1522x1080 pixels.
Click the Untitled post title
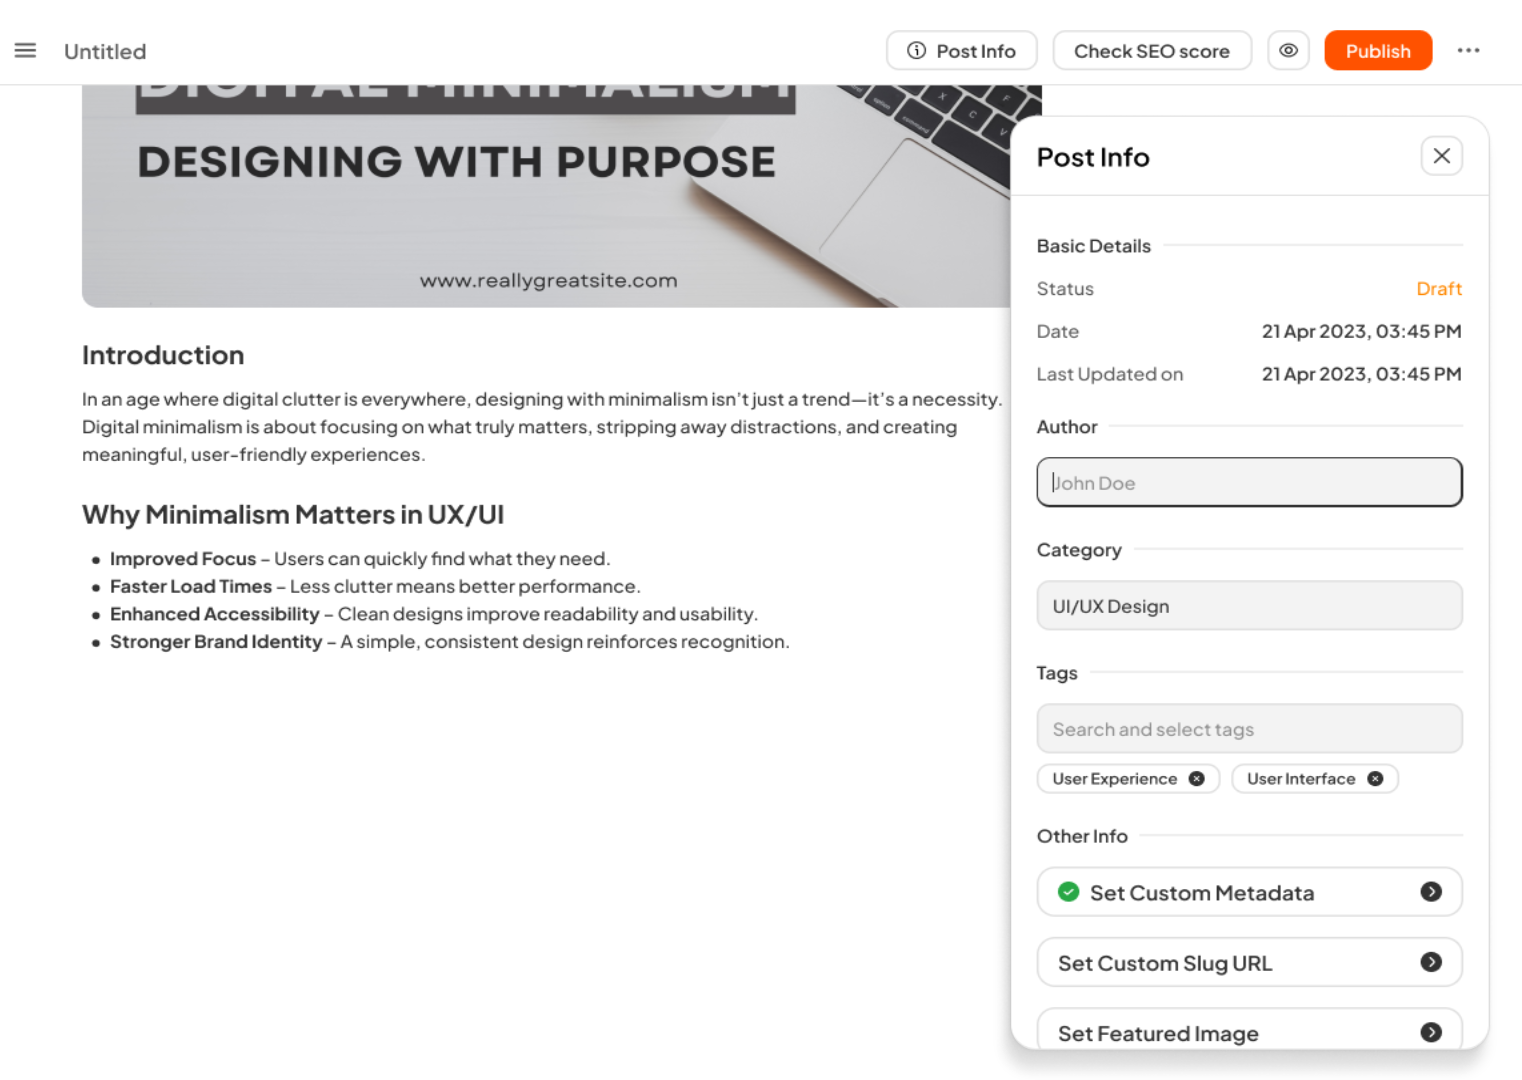(x=105, y=52)
